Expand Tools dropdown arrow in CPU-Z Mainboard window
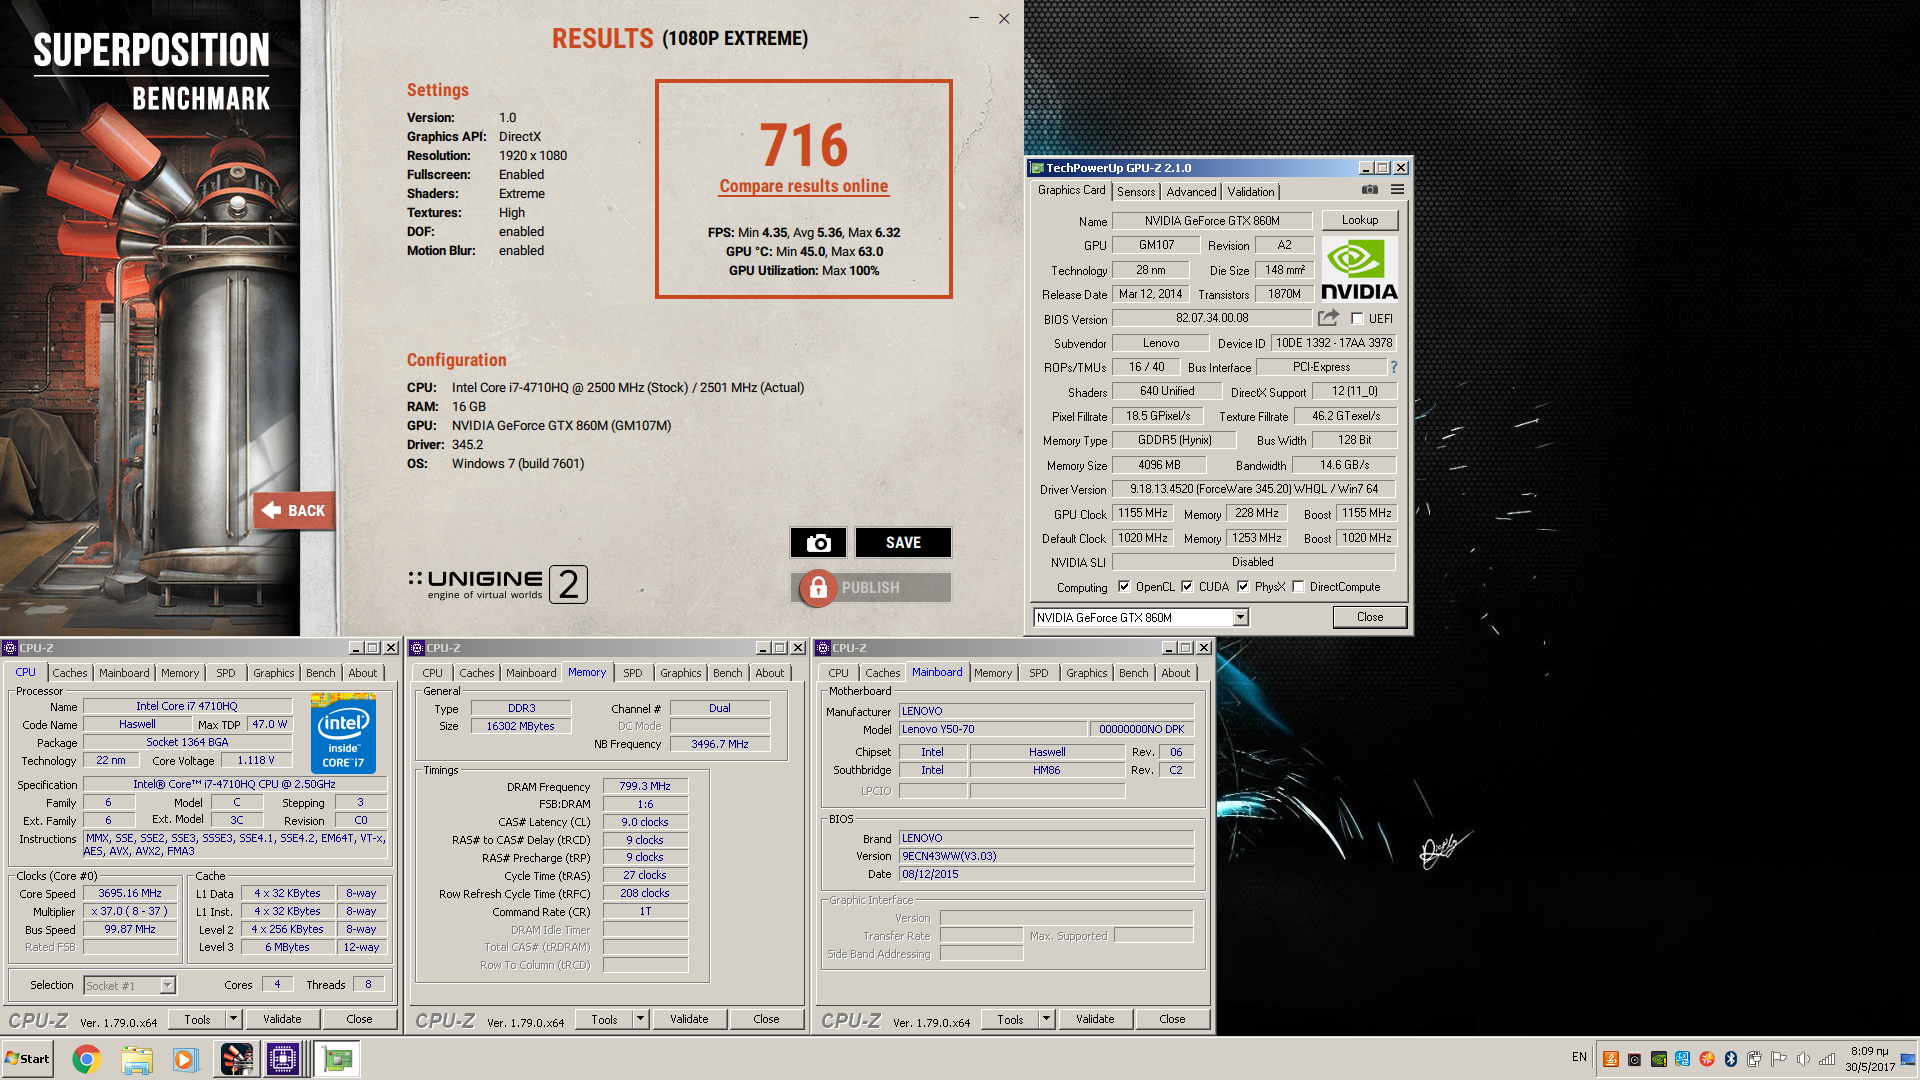The width and height of the screenshot is (1920, 1080). [x=1046, y=1019]
